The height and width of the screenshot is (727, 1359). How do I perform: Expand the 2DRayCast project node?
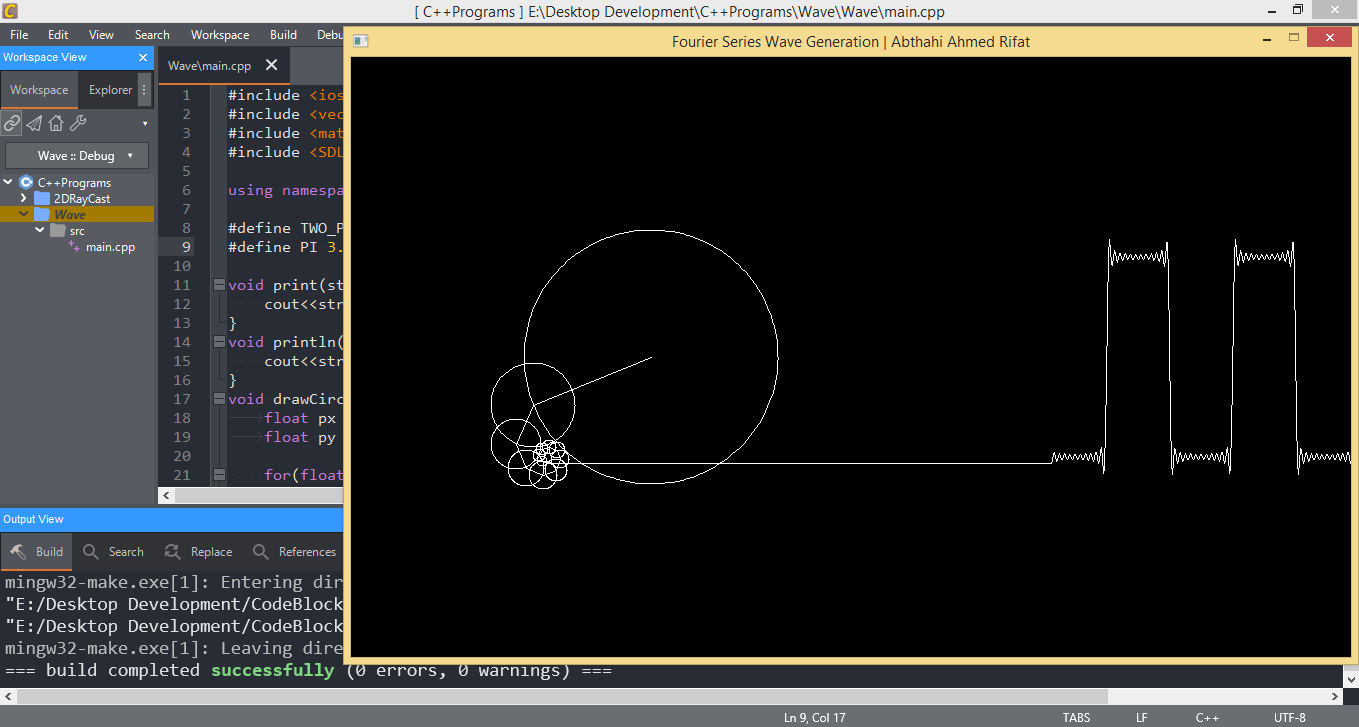[24, 199]
